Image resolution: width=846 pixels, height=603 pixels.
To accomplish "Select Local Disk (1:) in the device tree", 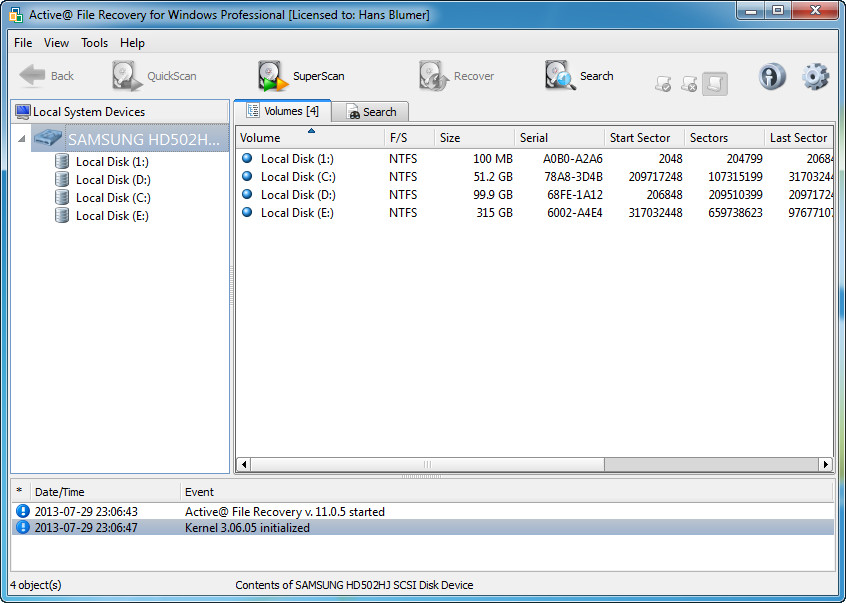I will pyautogui.click(x=112, y=161).
